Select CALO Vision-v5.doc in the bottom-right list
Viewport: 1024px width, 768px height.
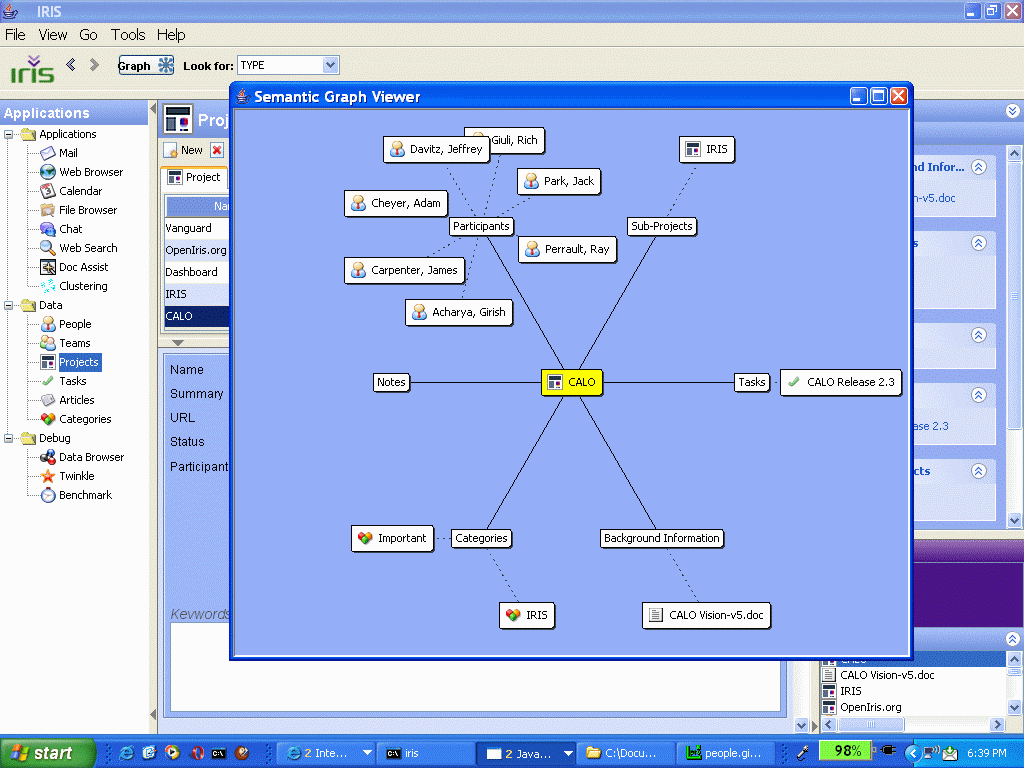[887, 675]
